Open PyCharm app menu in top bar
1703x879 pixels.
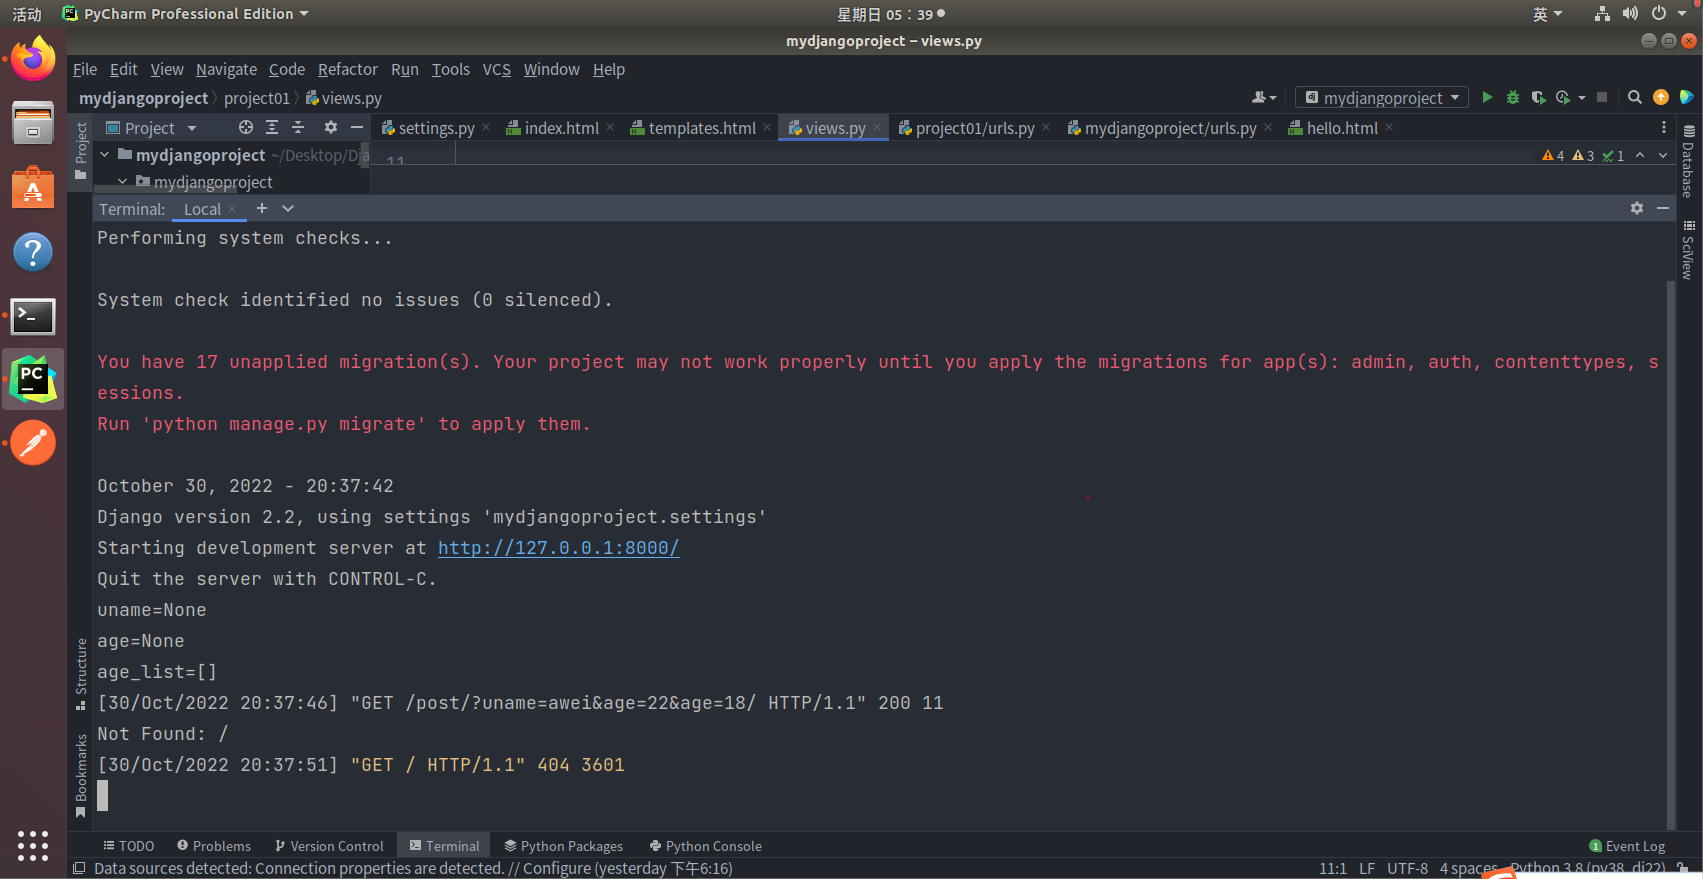(x=186, y=14)
